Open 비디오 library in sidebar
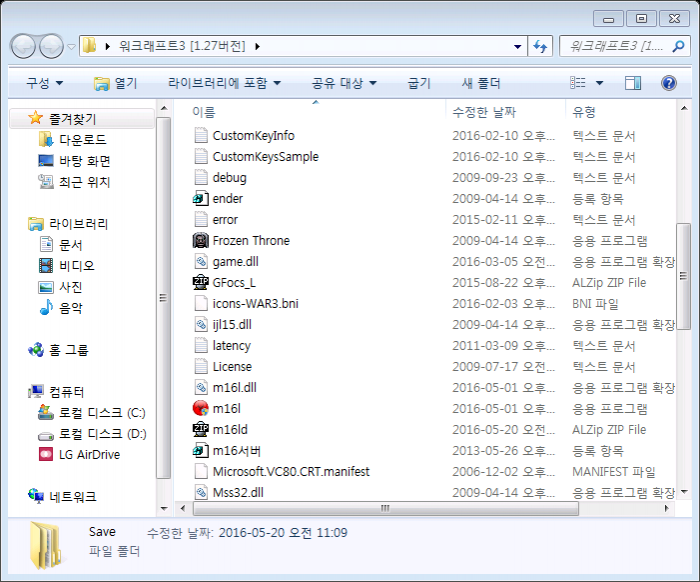The image size is (700, 582). point(67,266)
